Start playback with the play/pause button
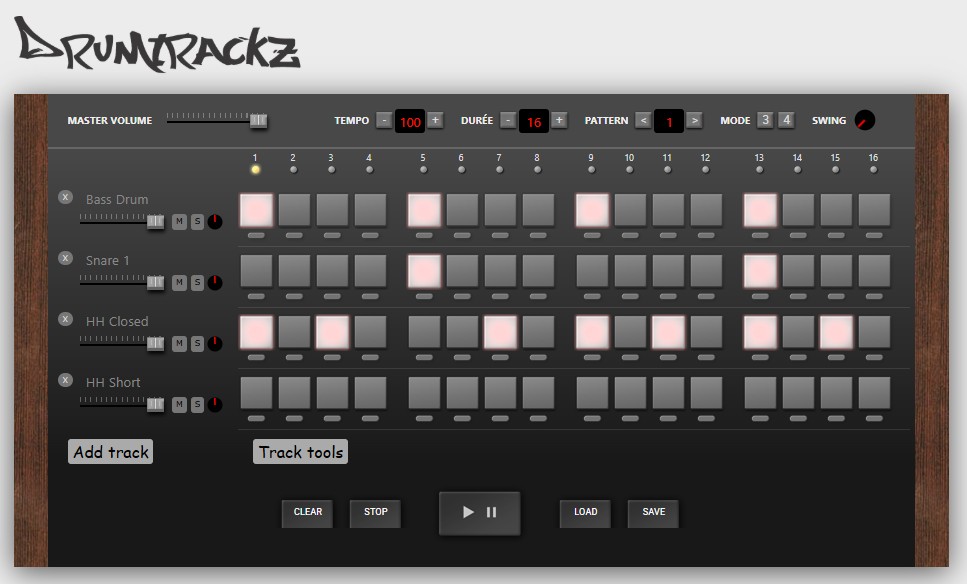 pyautogui.click(x=479, y=512)
